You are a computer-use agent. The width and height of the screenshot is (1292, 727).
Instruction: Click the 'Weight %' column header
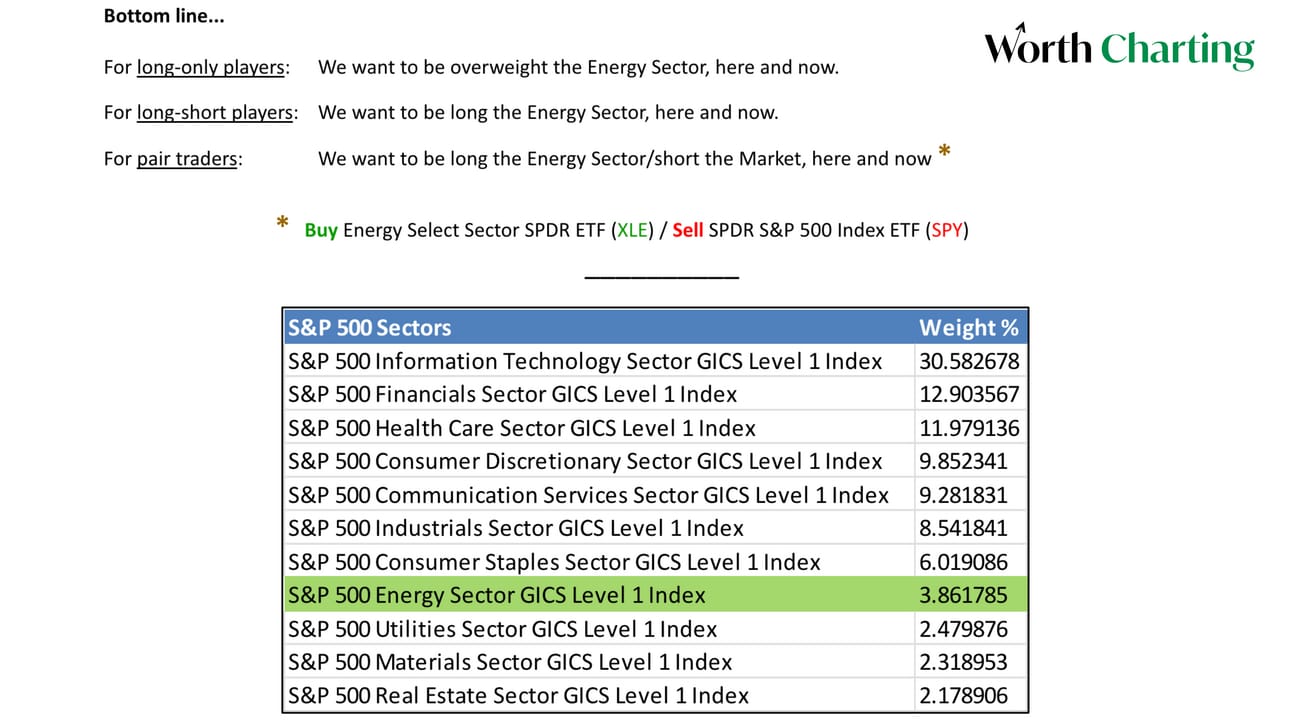click(x=968, y=328)
